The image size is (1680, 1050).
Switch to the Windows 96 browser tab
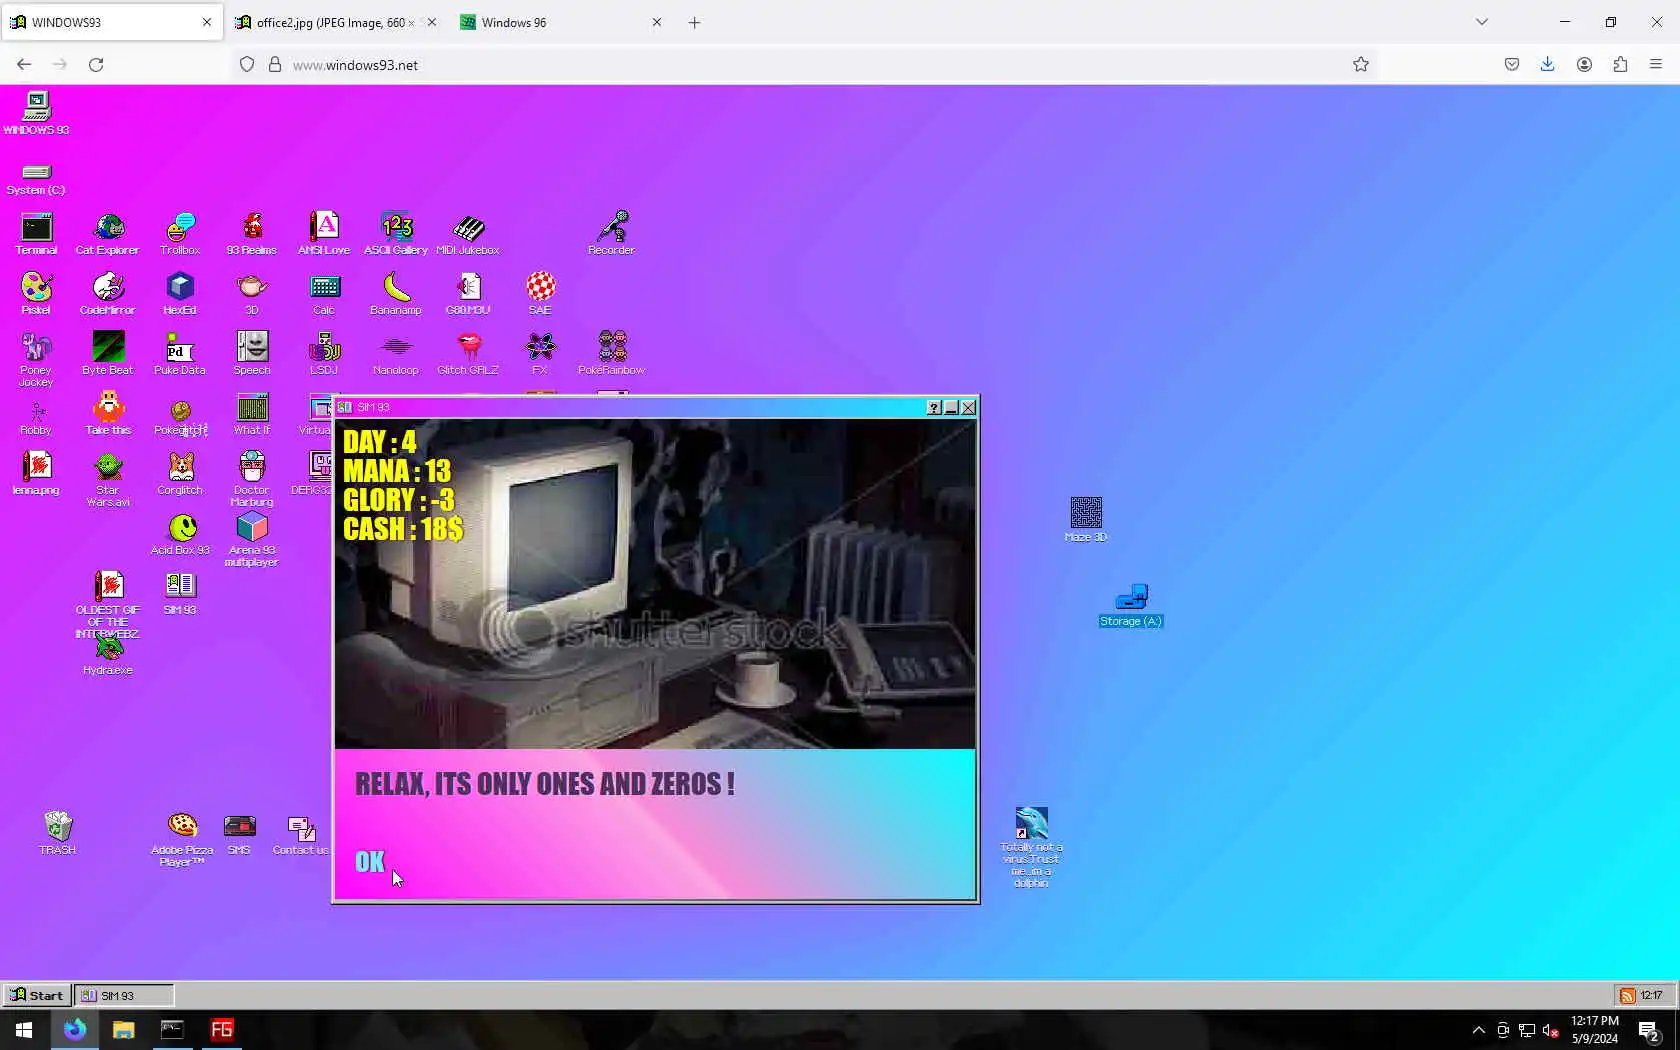tap(561, 22)
